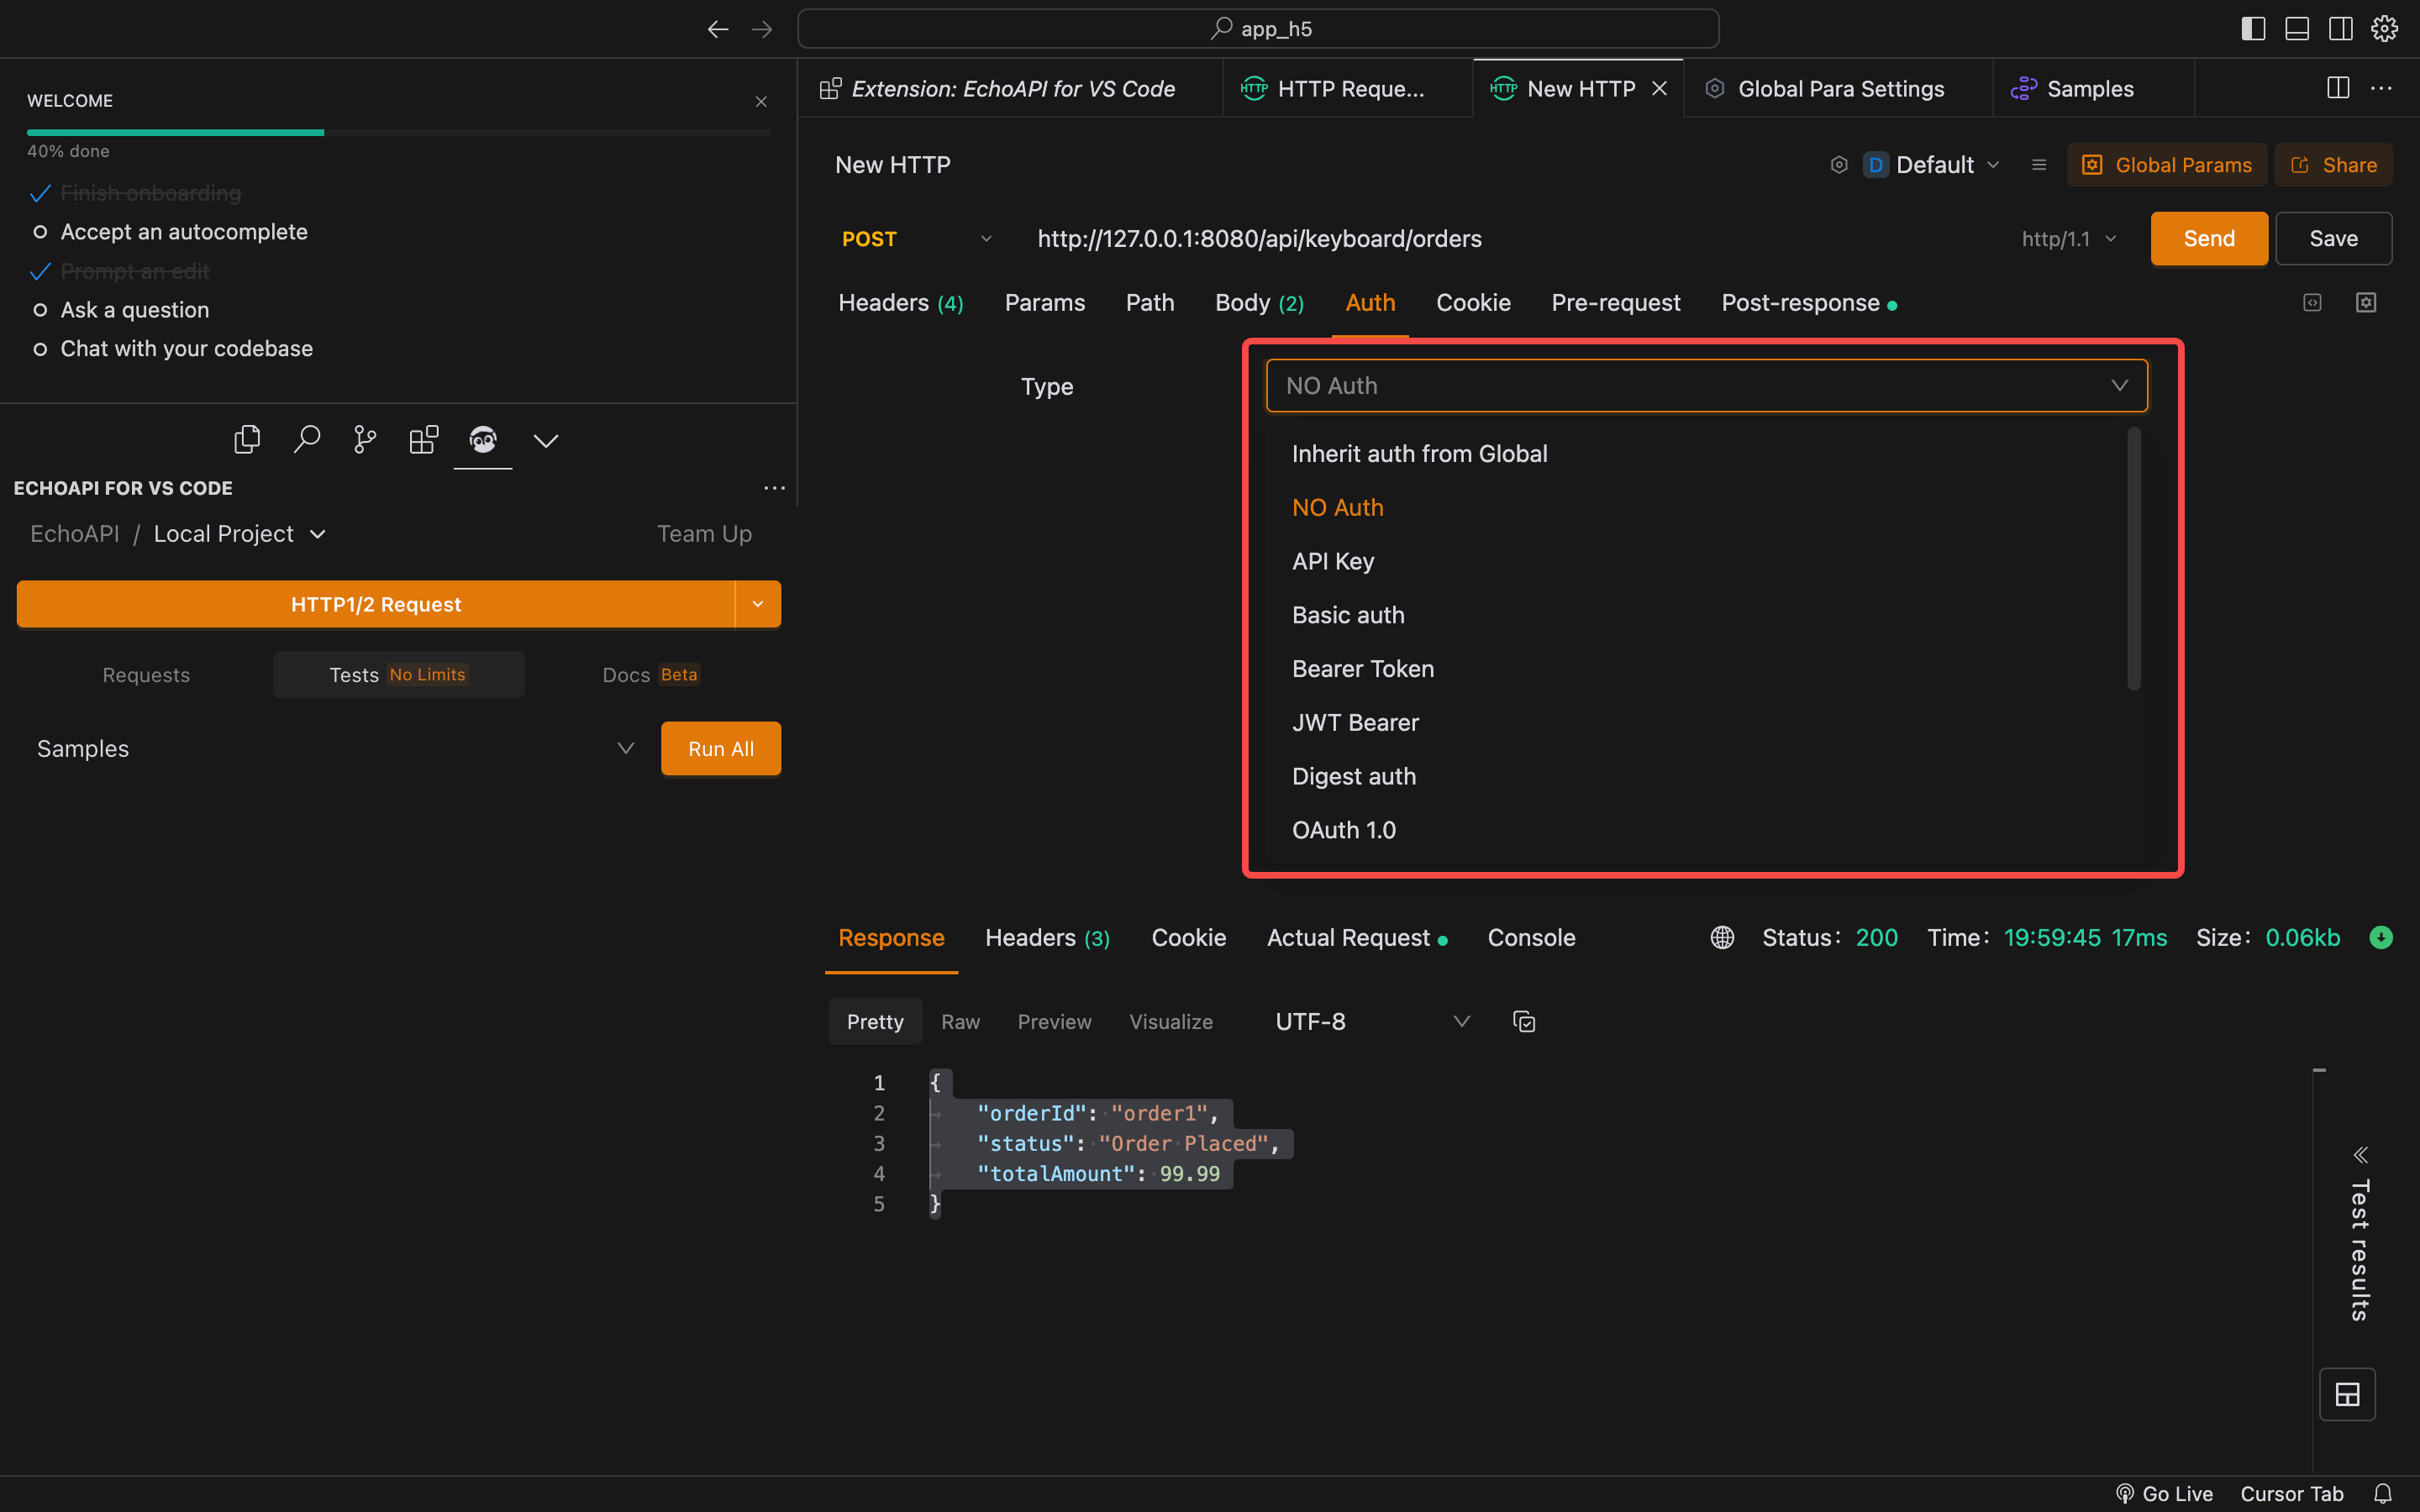This screenshot has height=1512, width=2420.
Task: Open HTTP1/2 Request split-button arrow
Action: pos(758,604)
